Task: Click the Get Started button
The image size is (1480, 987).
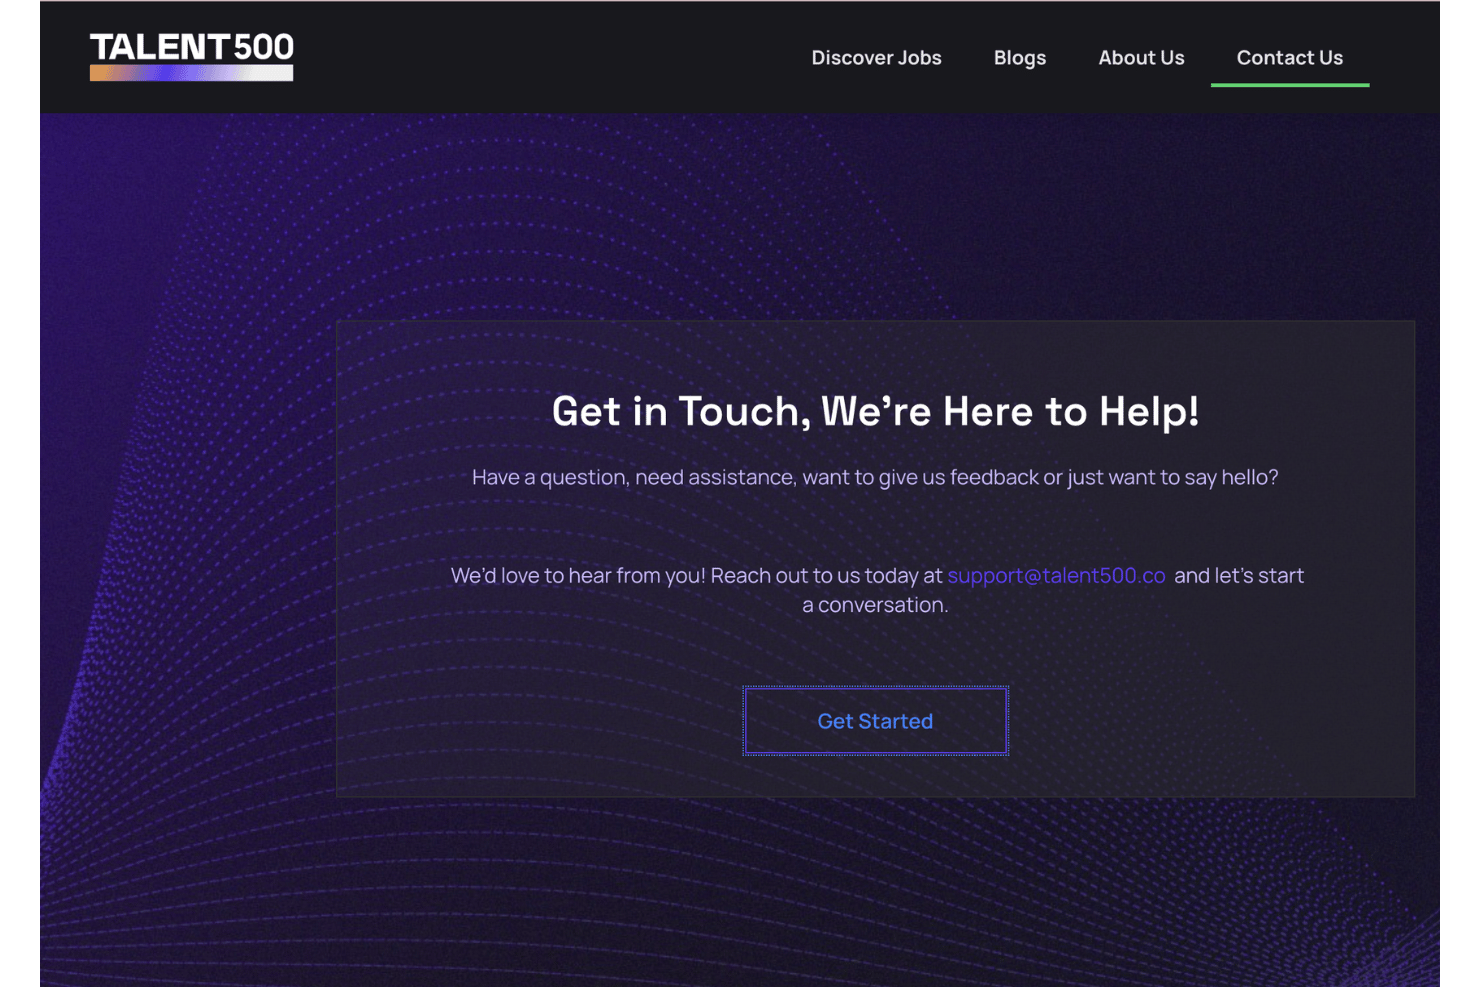Action: (875, 721)
